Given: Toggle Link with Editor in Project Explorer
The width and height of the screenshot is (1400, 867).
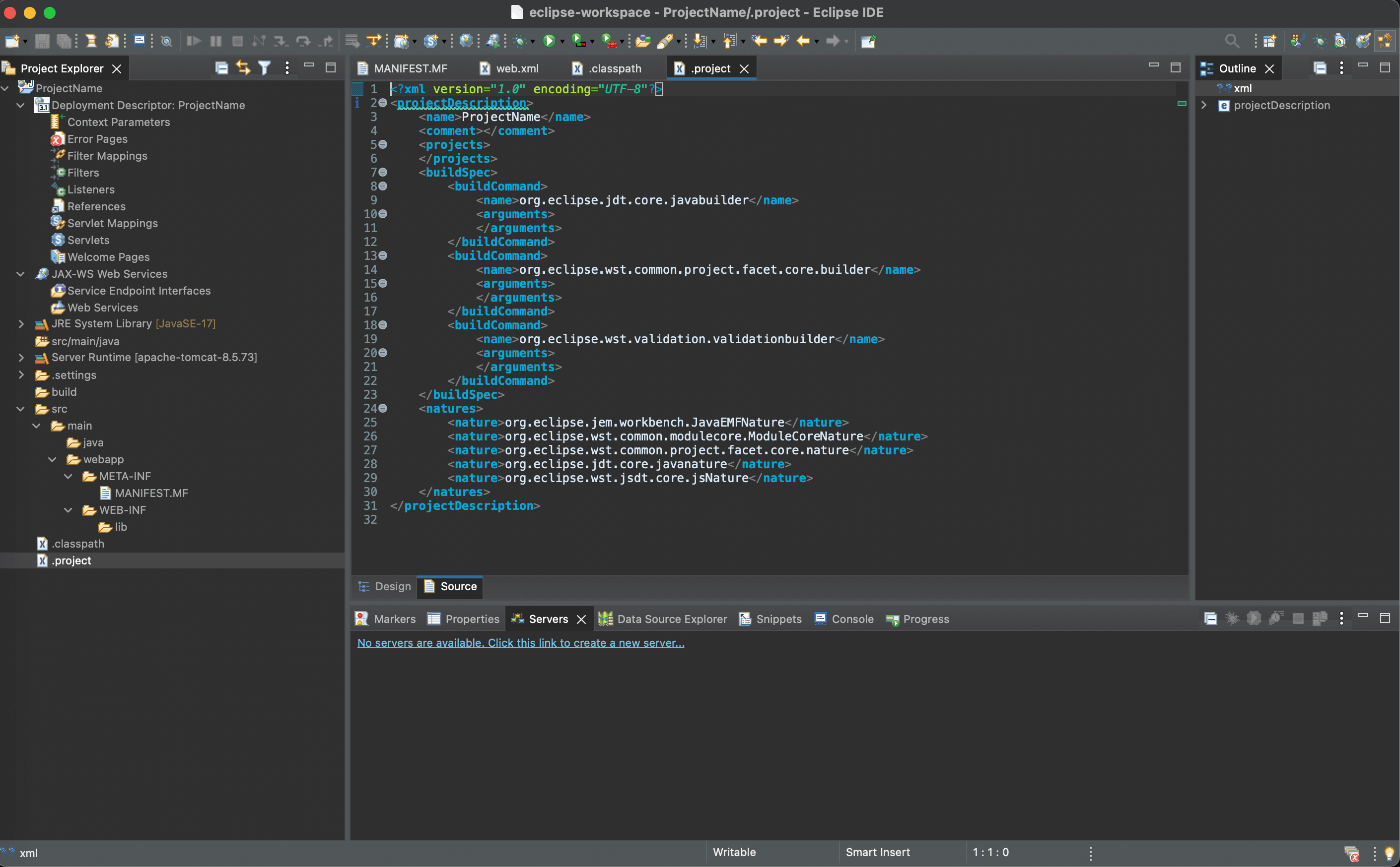Looking at the screenshot, I should tap(243, 68).
